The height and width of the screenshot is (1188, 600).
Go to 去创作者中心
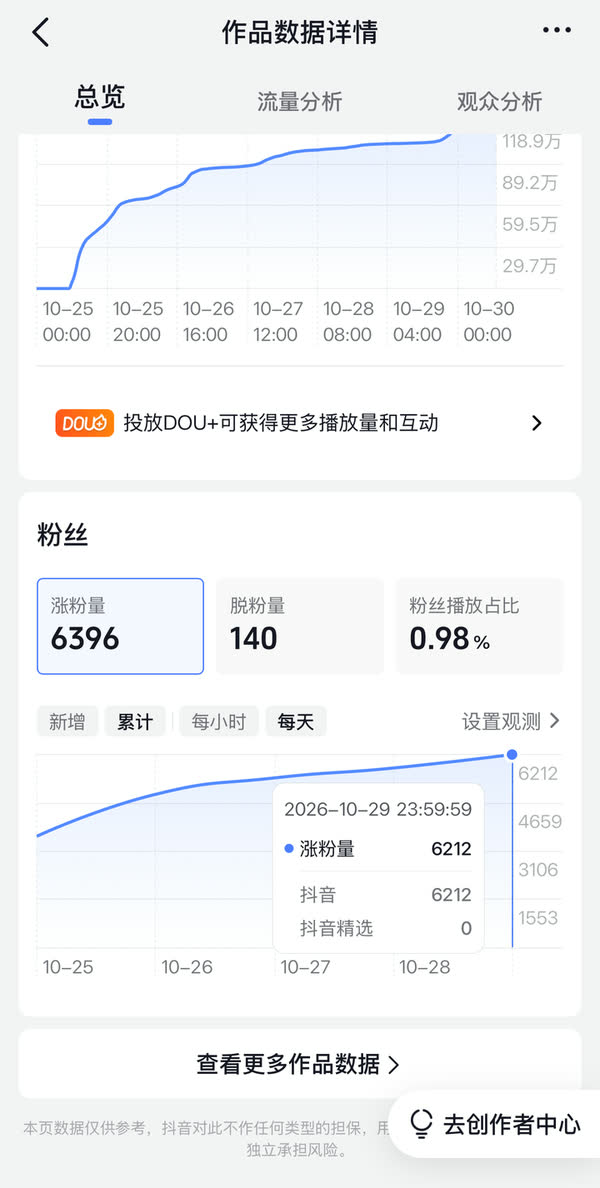coord(495,1124)
